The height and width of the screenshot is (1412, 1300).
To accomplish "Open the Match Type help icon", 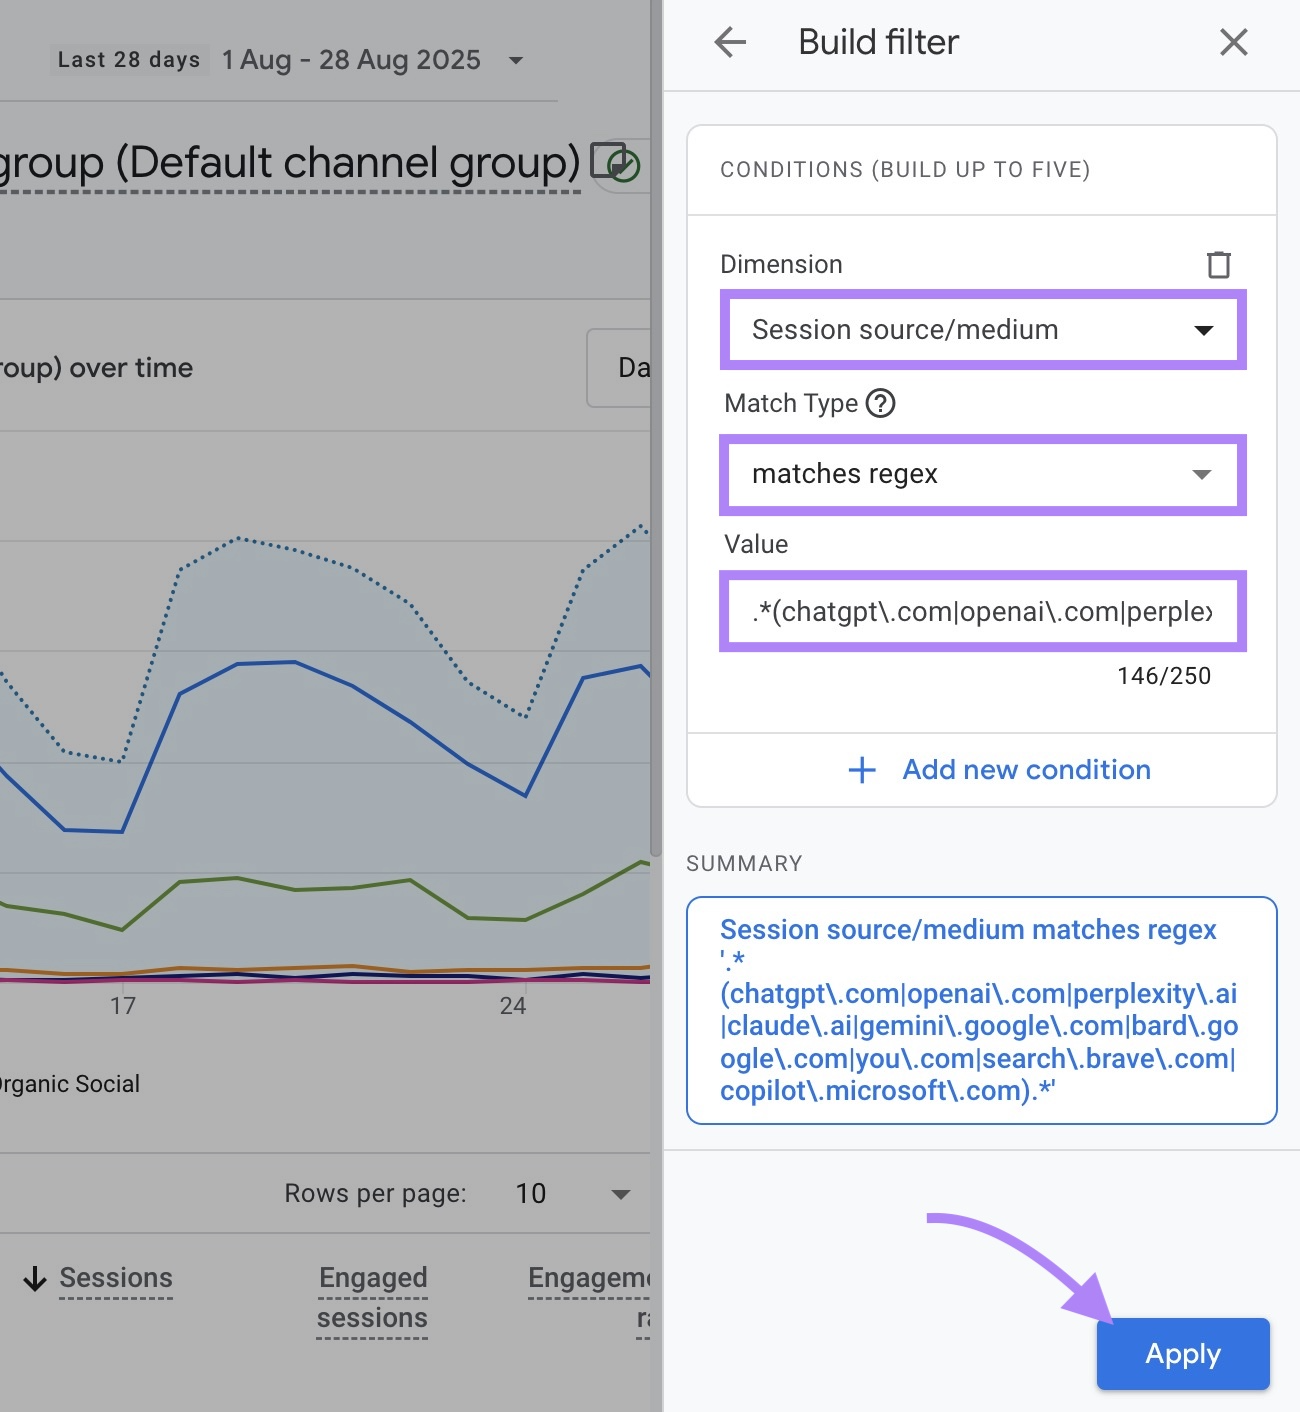I will (880, 403).
